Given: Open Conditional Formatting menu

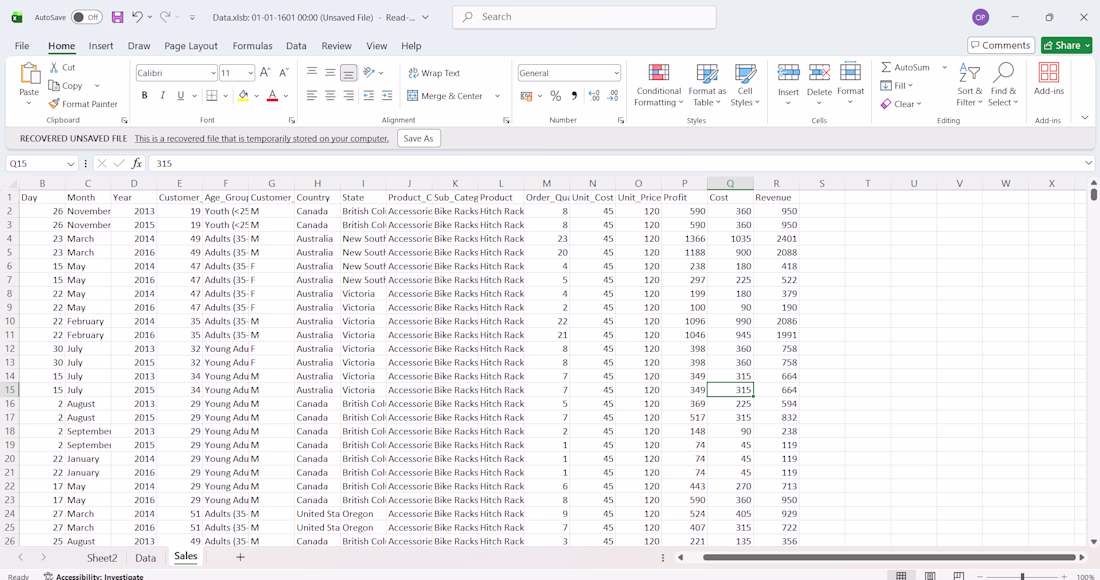Looking at the screenshot, I should pyautogui.click(x=659, y=85).
